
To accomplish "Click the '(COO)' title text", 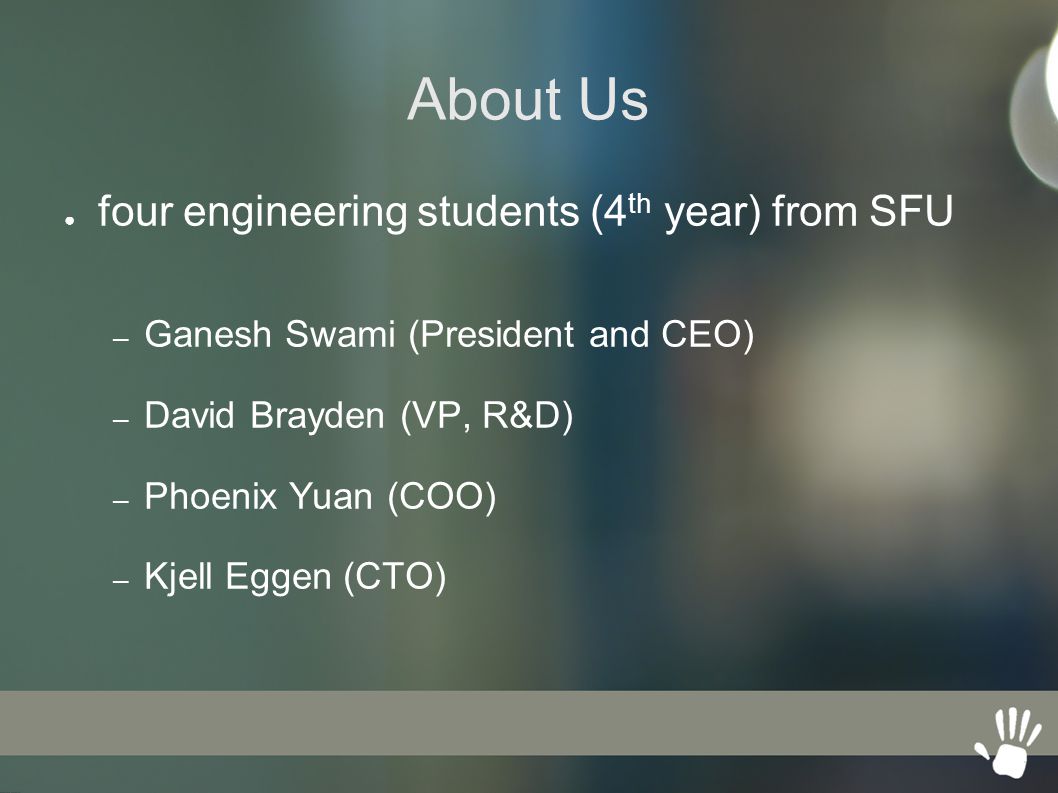I will click(x=442, y=497).
